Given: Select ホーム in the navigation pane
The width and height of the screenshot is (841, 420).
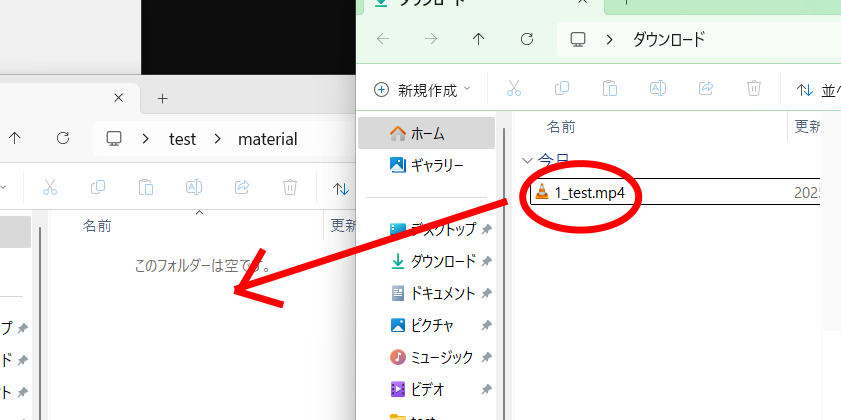Looking at the screenshot, I should click(426, 133).
